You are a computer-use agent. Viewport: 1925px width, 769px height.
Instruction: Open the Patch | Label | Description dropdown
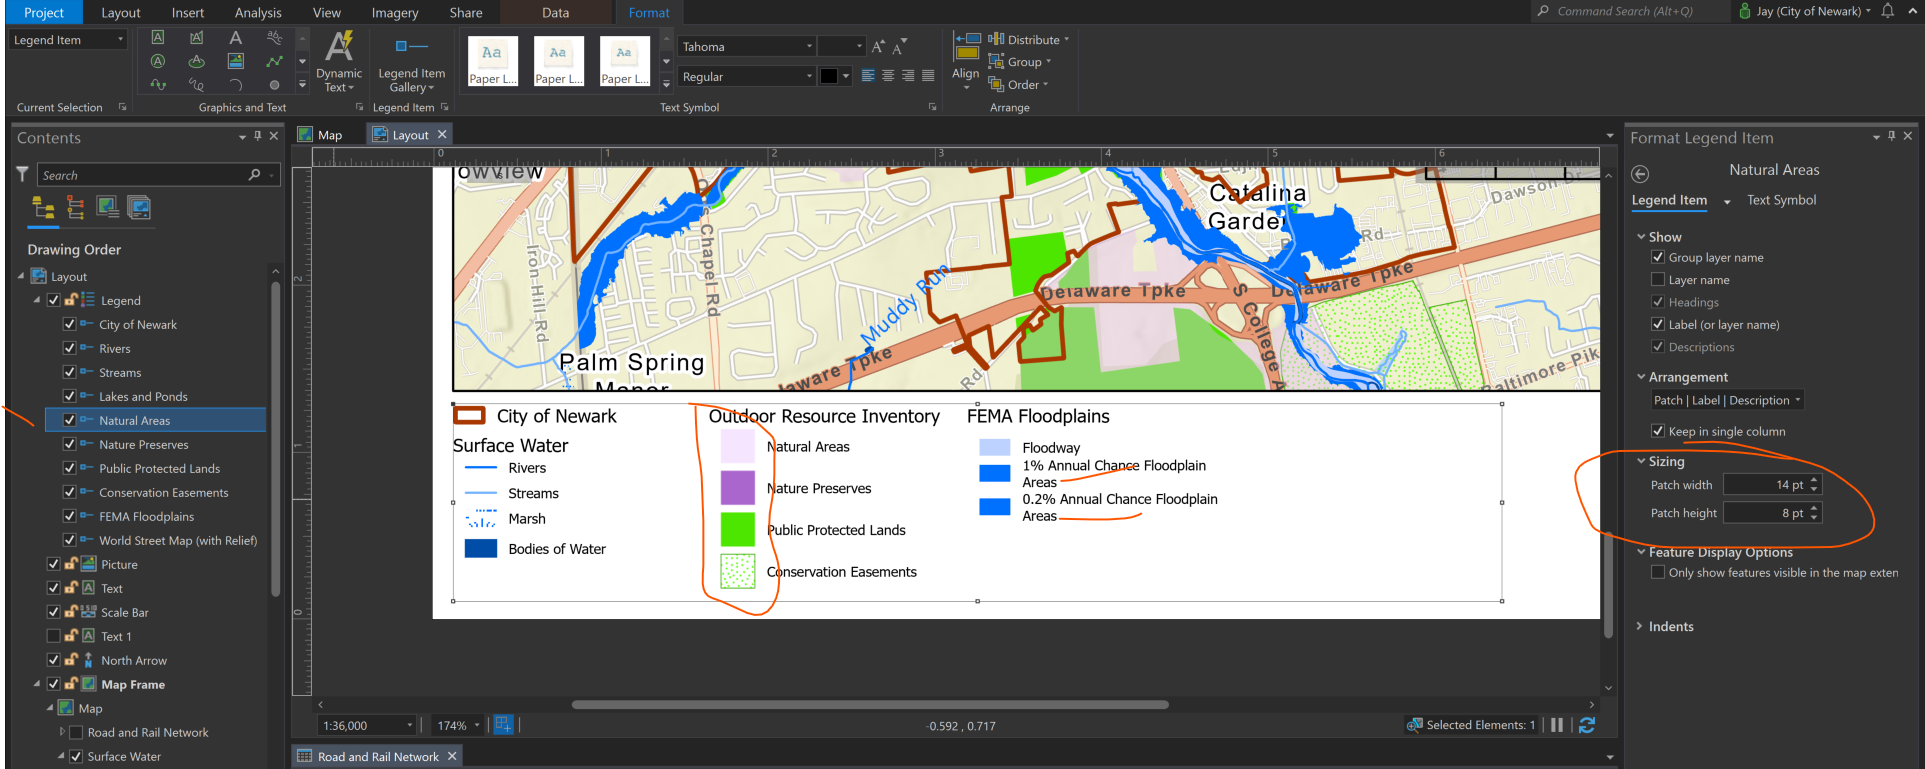(x=1727, y=400)
